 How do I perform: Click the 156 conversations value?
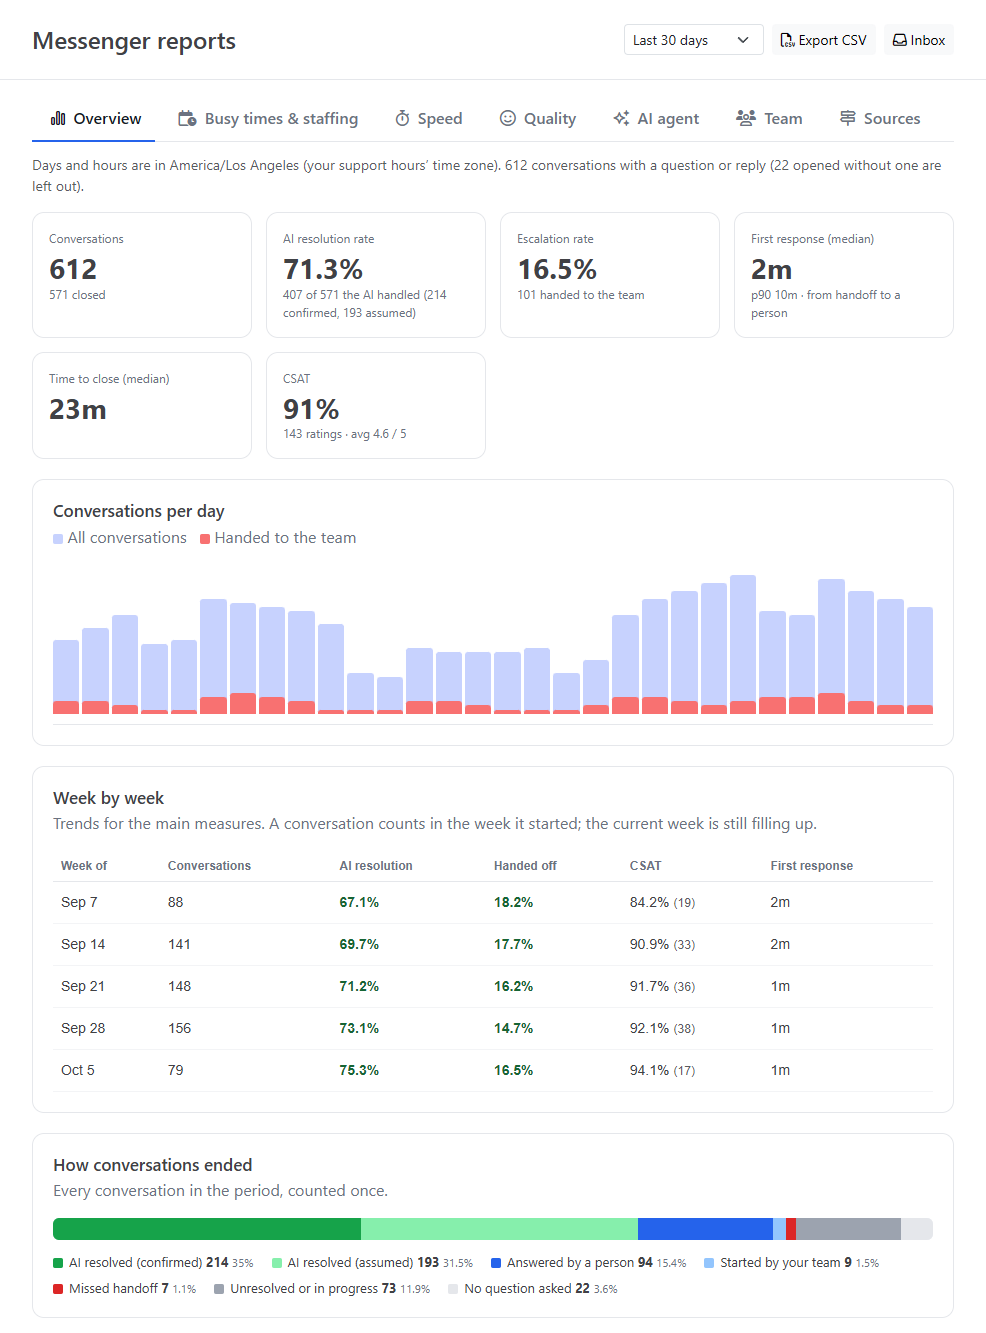pyautogui.click(x=179, y=1028)
